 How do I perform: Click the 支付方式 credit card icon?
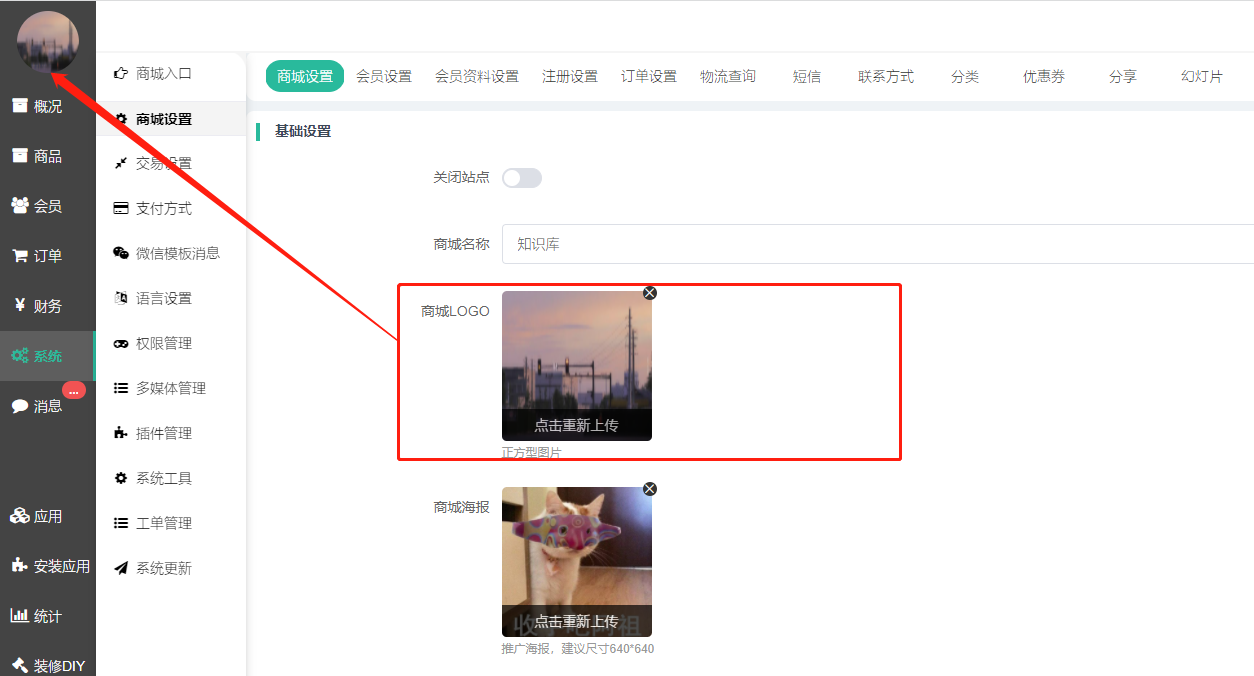[121, 208]
